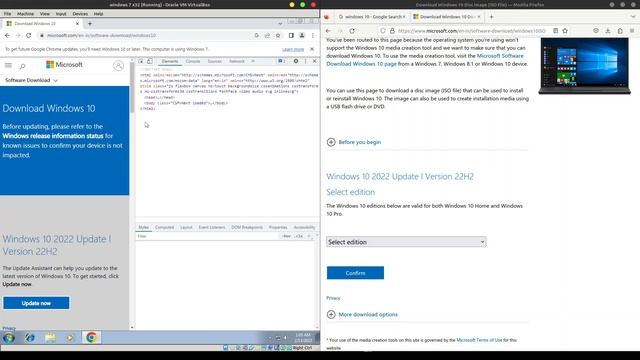
Task: Dismiss the Chrome update warning bar
Action: tap(312, 49)
